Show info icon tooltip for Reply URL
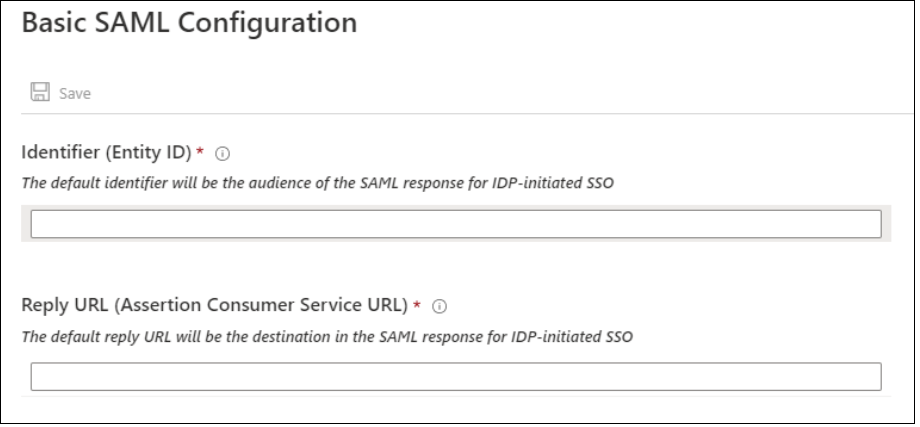 (x=439, y=306)
